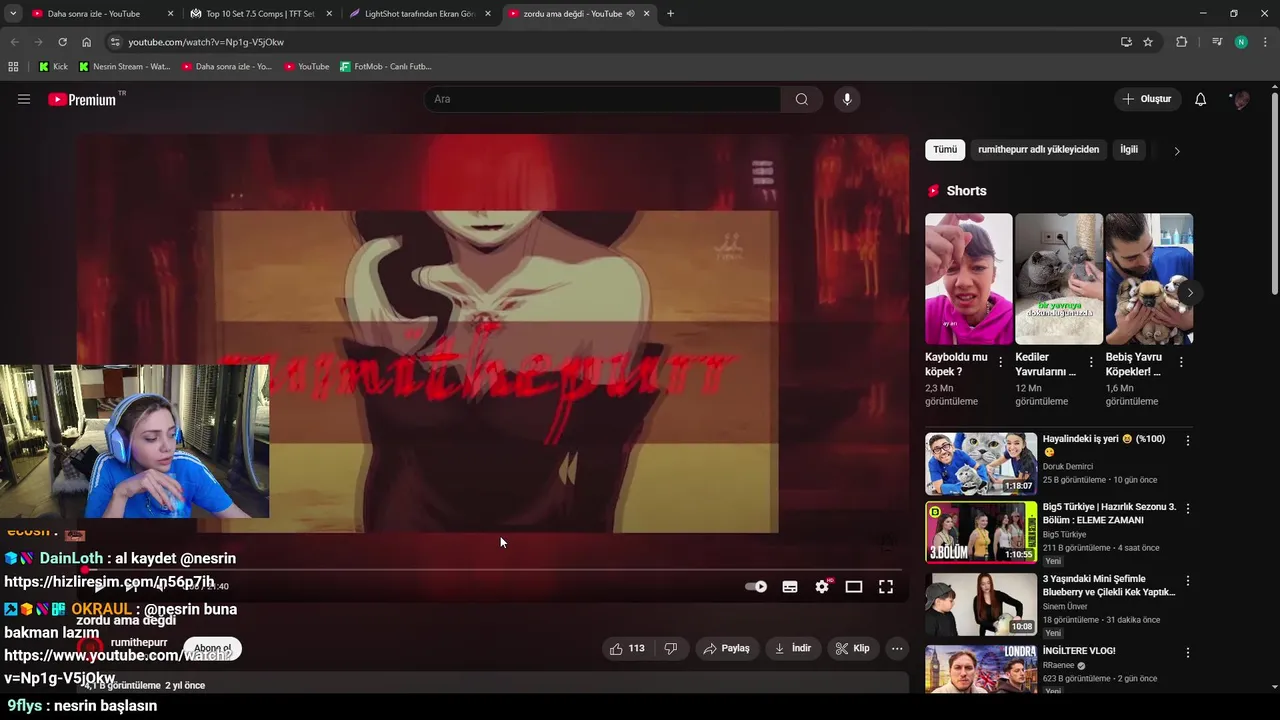
Task: Switch to Top 10 Set 7.5 Comps tab
Action: [260, 14]
